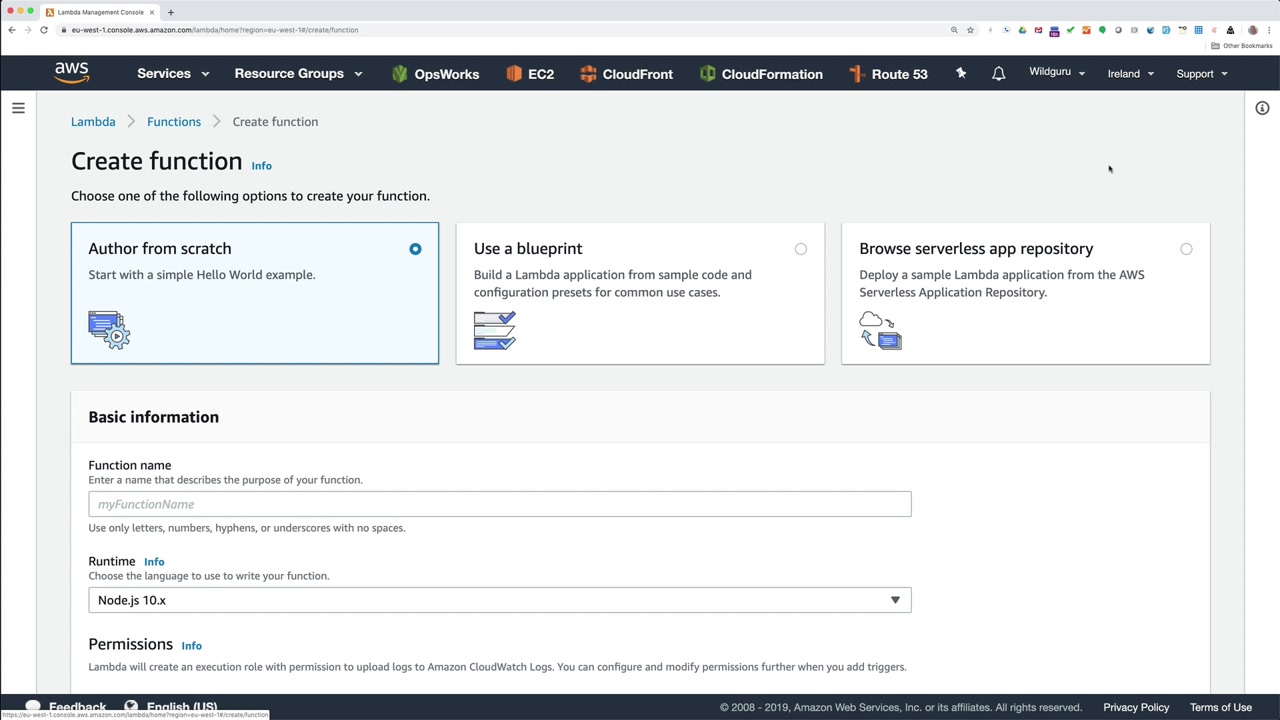Click the browser address bar URL
This screenshot has height=720, width=1280.
[215, 30]
